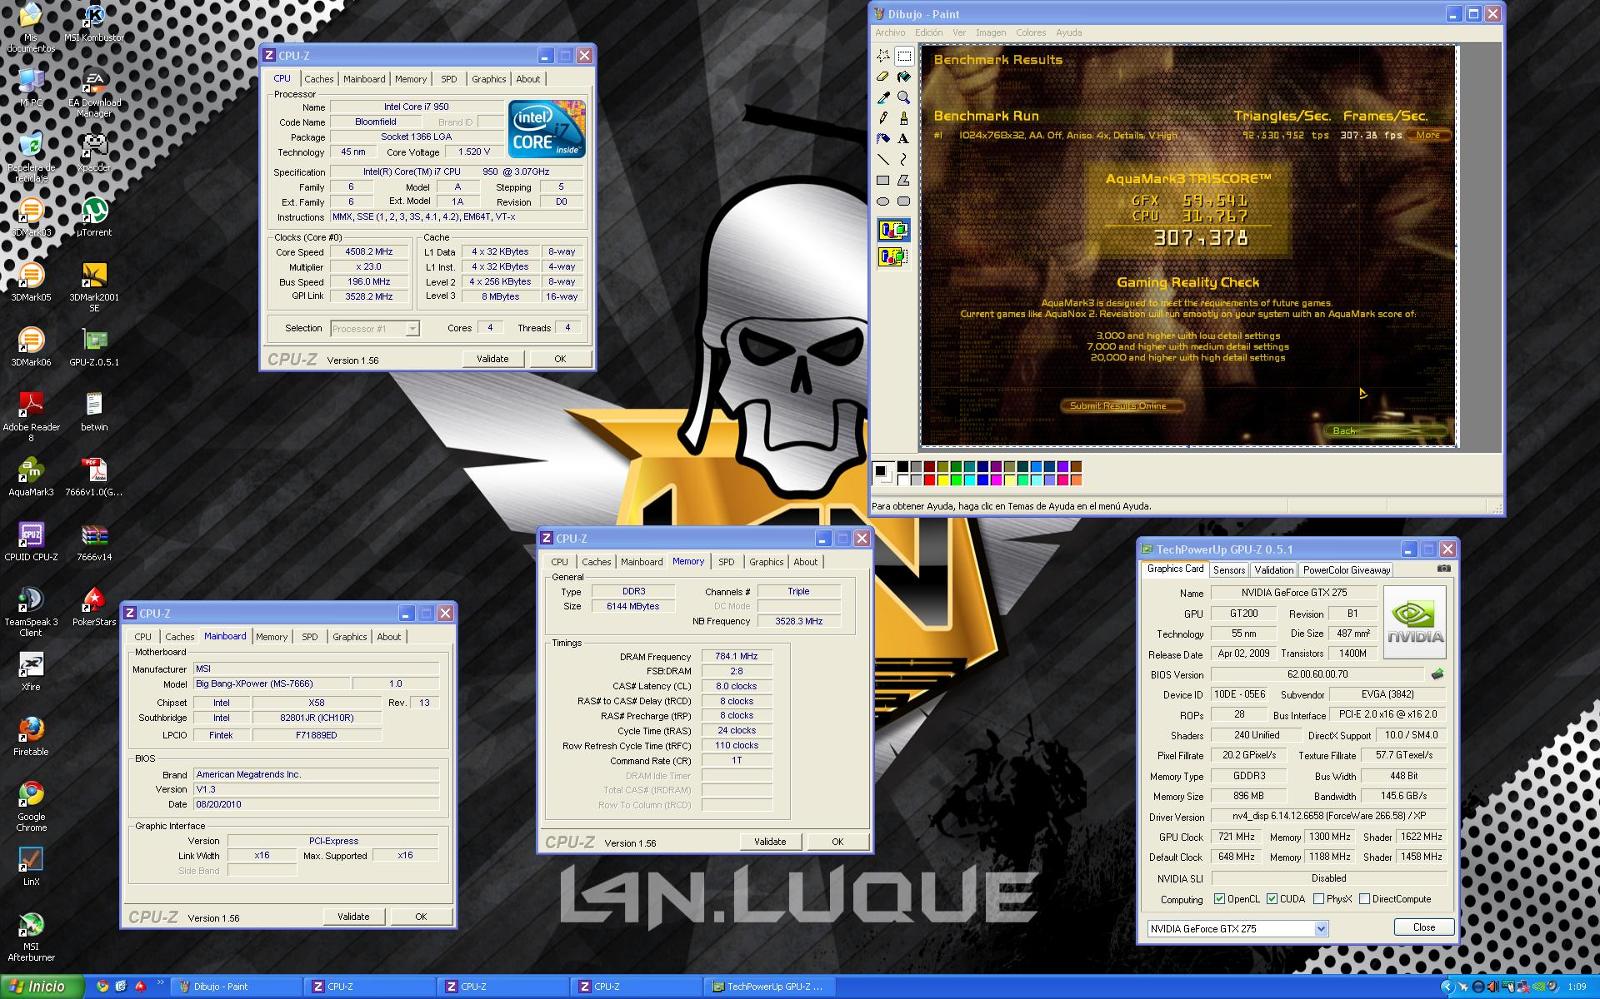This screenshot has height=999, width=1600.
Task: Open the Archivo menu in Paint
Action: point(890,33)
